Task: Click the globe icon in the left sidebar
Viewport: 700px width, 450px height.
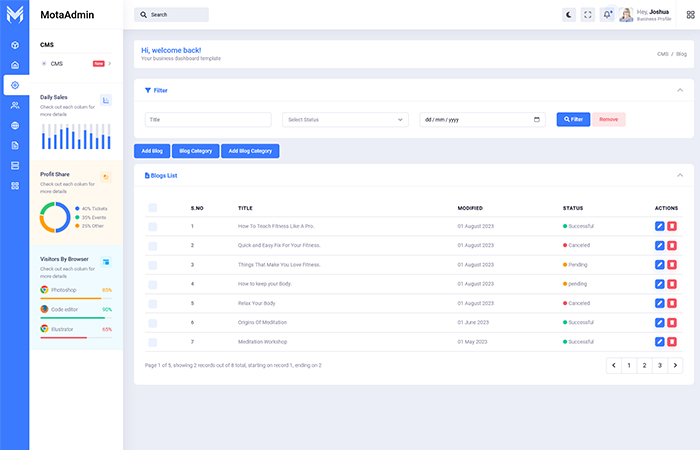Action: point(15,125)
